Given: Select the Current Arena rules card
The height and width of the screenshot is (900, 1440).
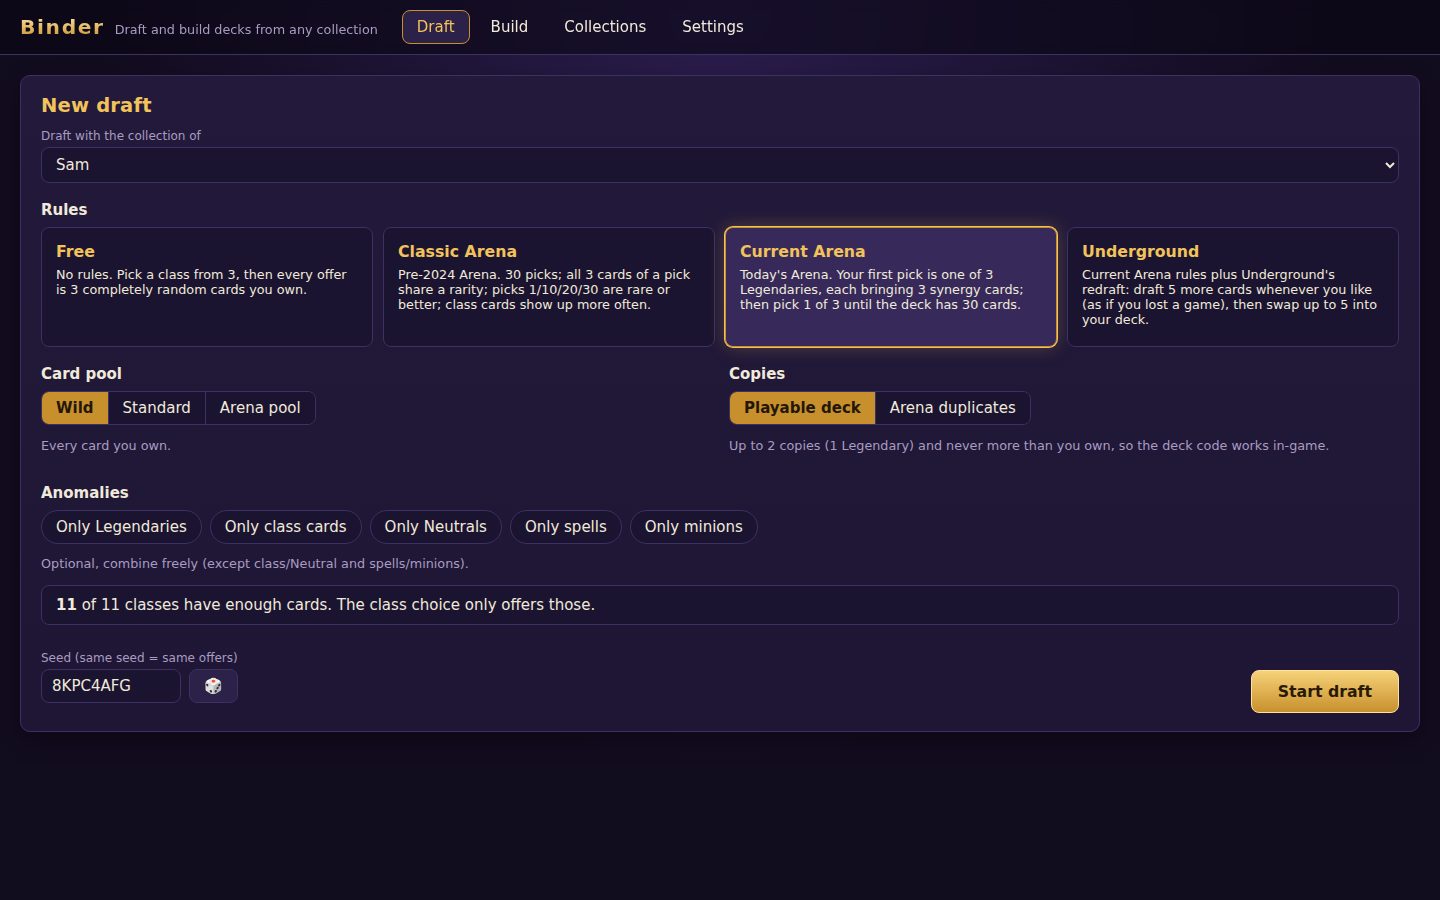Looking at the screenshot, I should (x=891, y=287).
